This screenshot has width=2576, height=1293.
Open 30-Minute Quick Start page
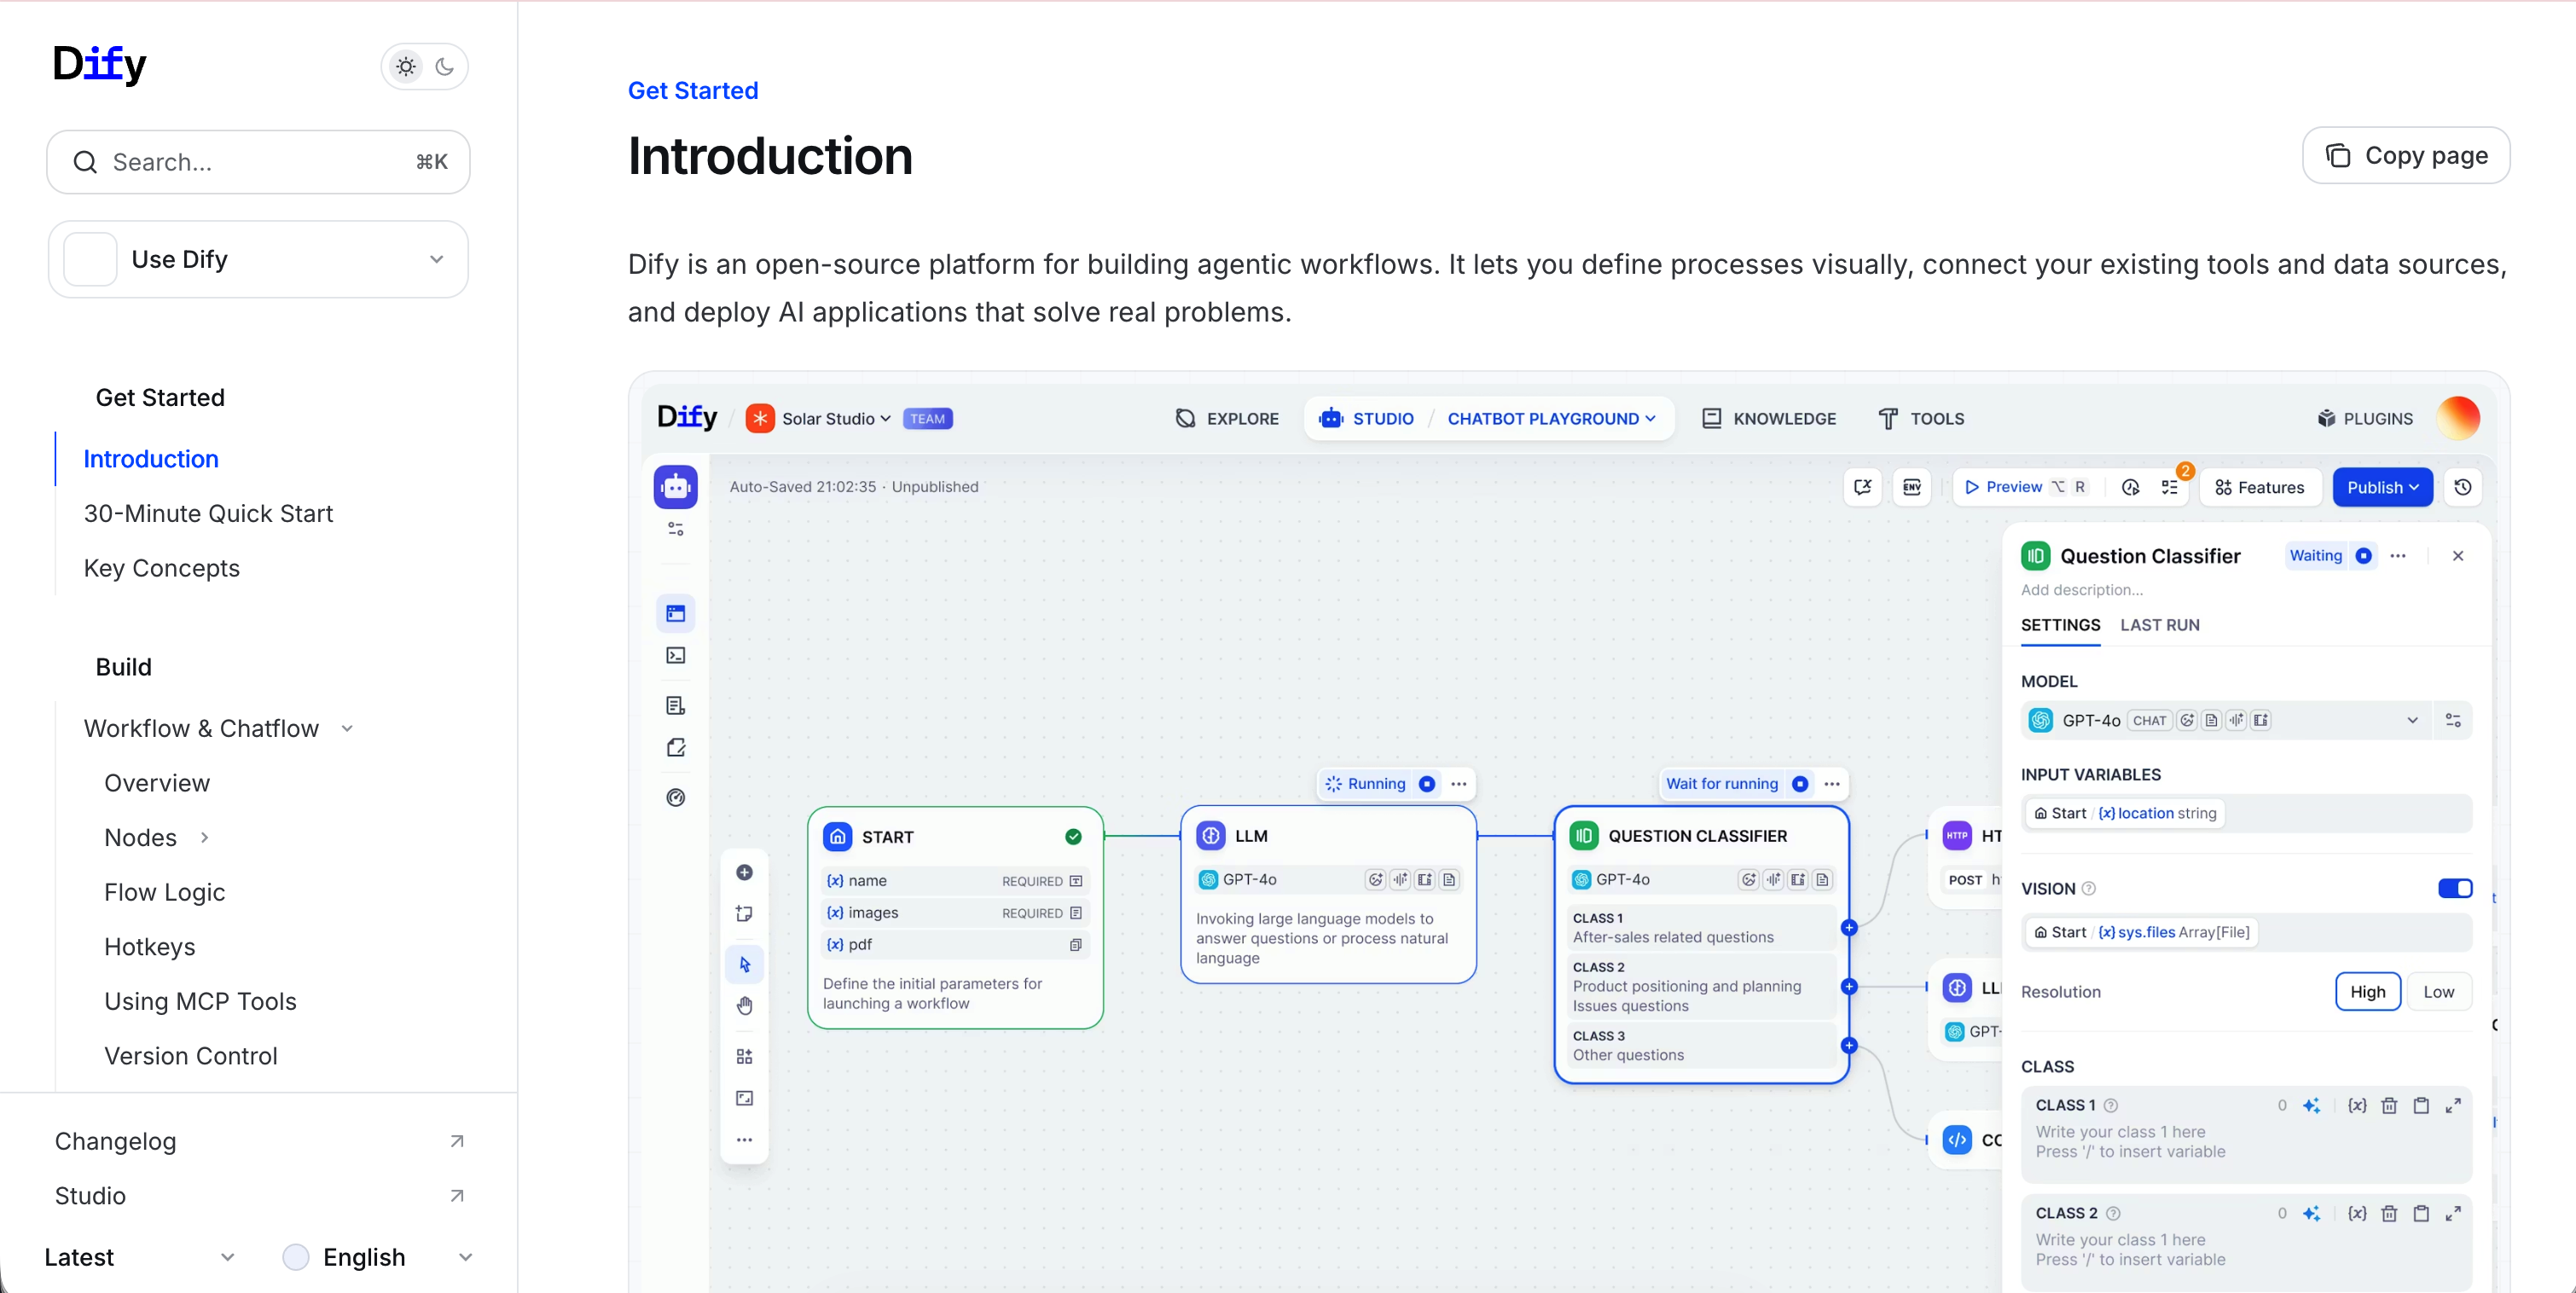click(x=208, y=513)
